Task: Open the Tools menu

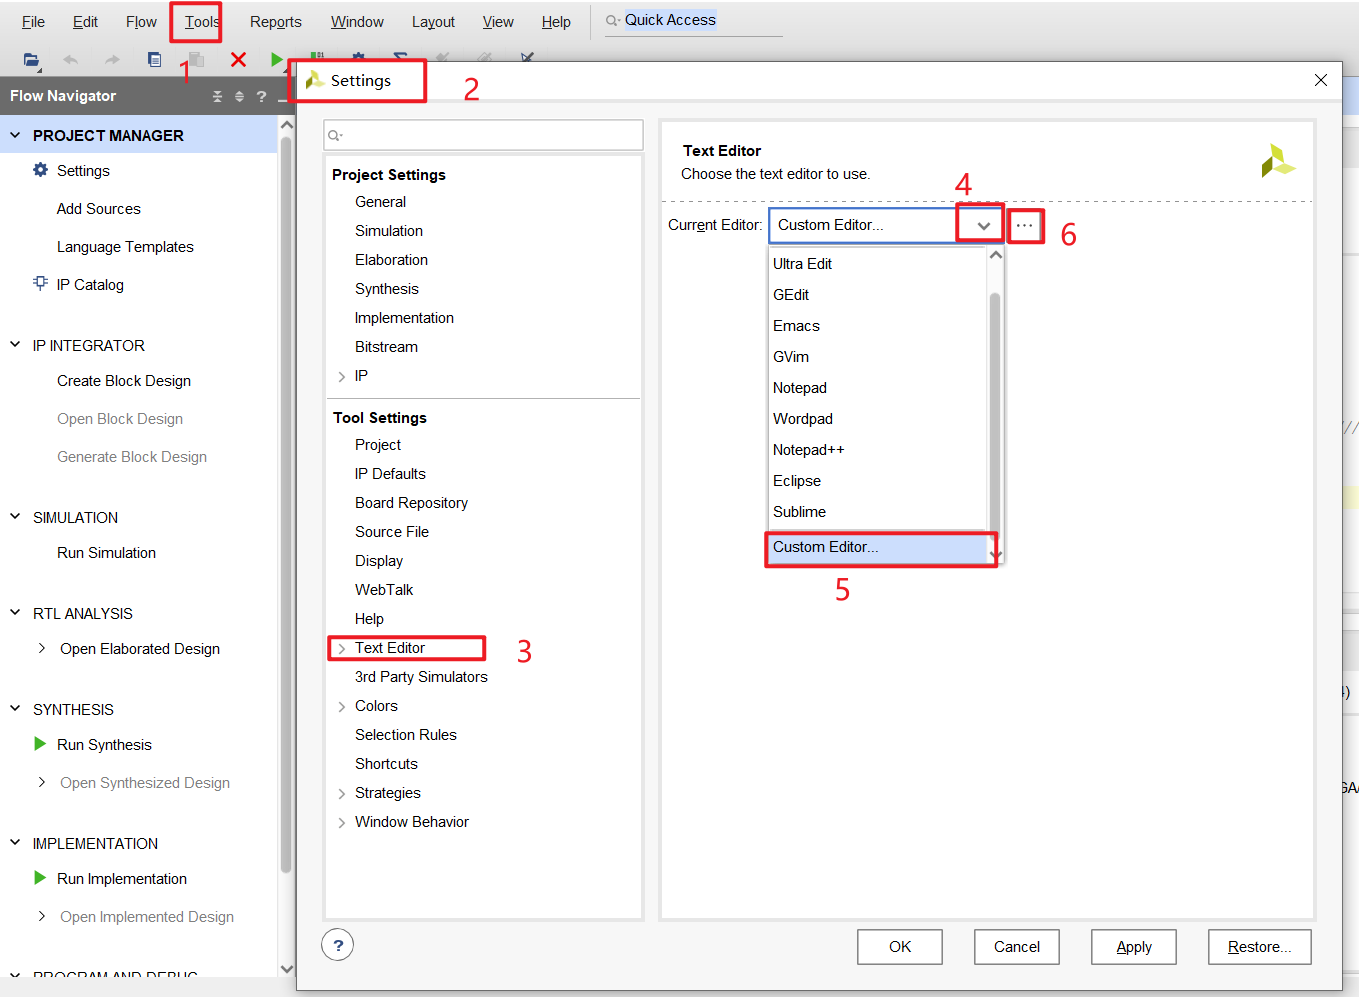Action: click(x=201, y=21)
